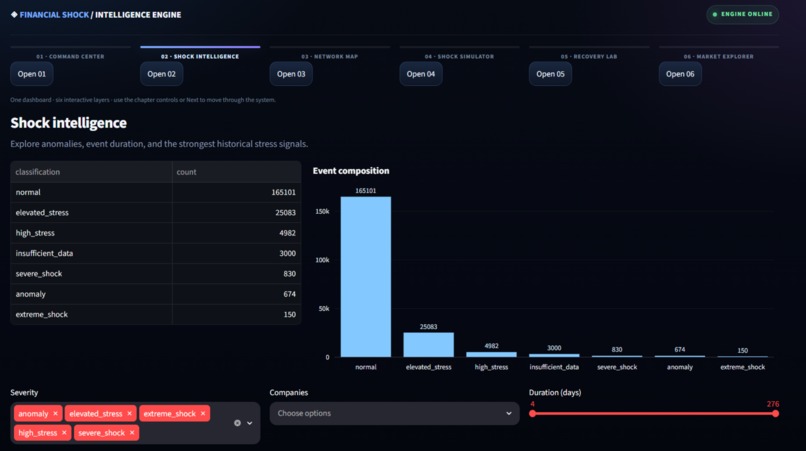Open 03 Network Map

[x=291, y=74]
